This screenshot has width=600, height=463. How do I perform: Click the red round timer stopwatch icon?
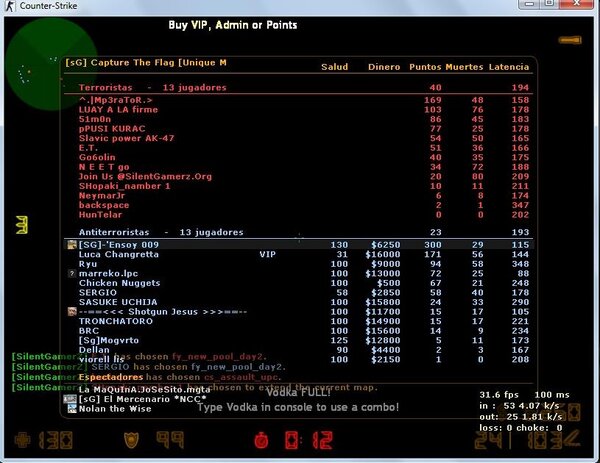click(x=262, y=440)
